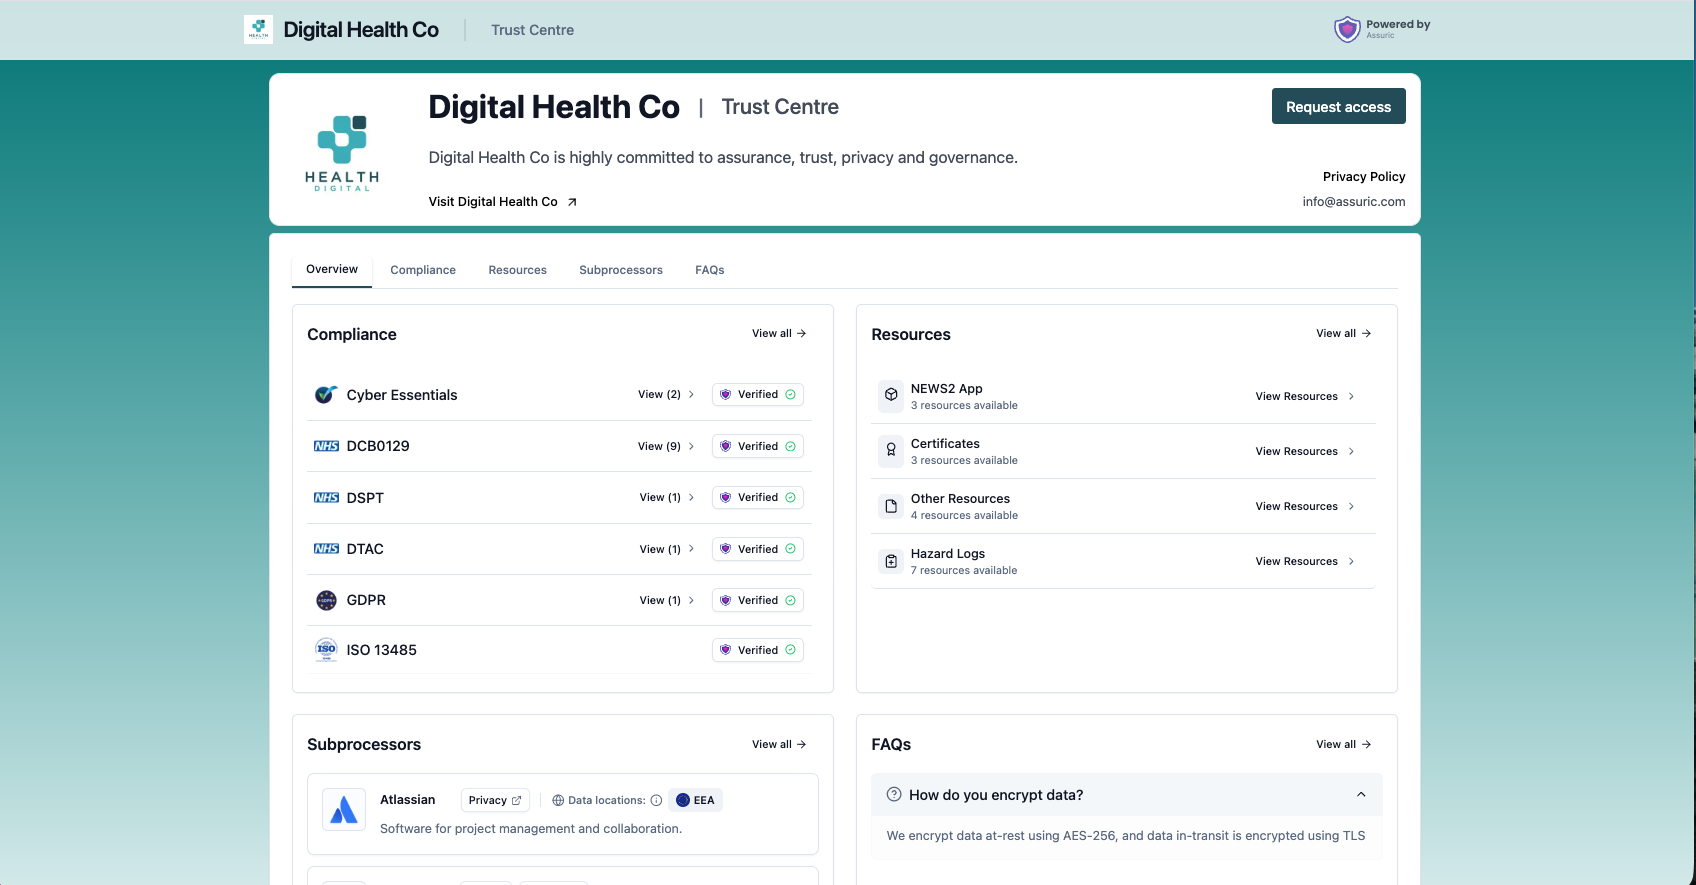Open the Subprocessors tab
This screenshot has height=885, width=1696.
pos(621,270)
